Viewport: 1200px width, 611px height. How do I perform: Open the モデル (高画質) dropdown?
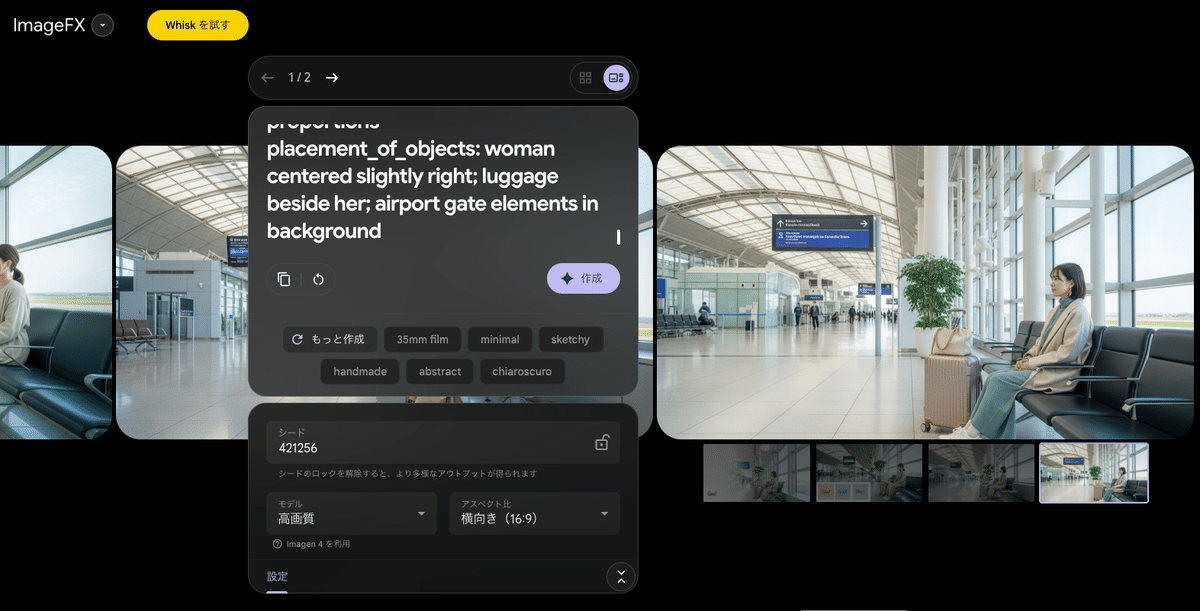[351, 513]
